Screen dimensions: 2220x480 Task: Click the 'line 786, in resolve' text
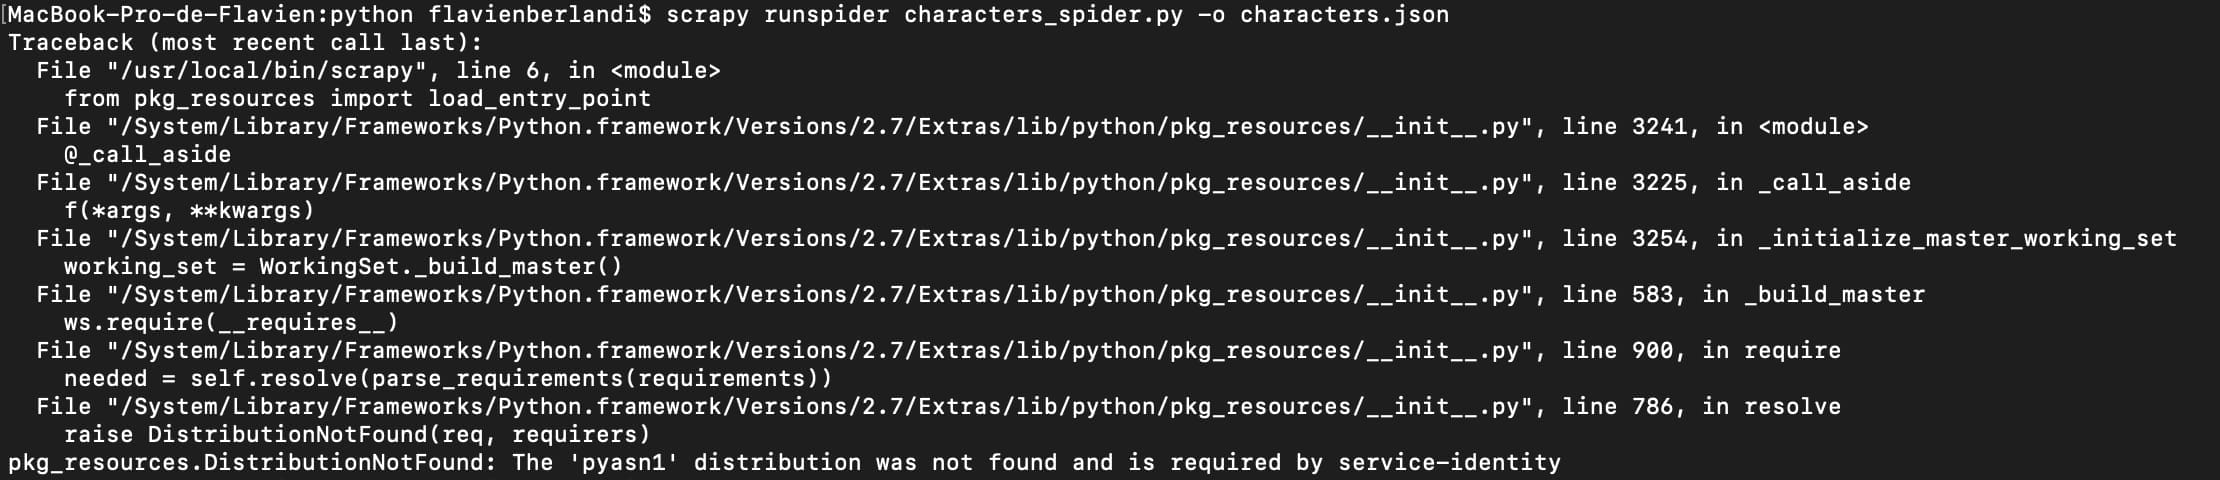click(1701, 407)
